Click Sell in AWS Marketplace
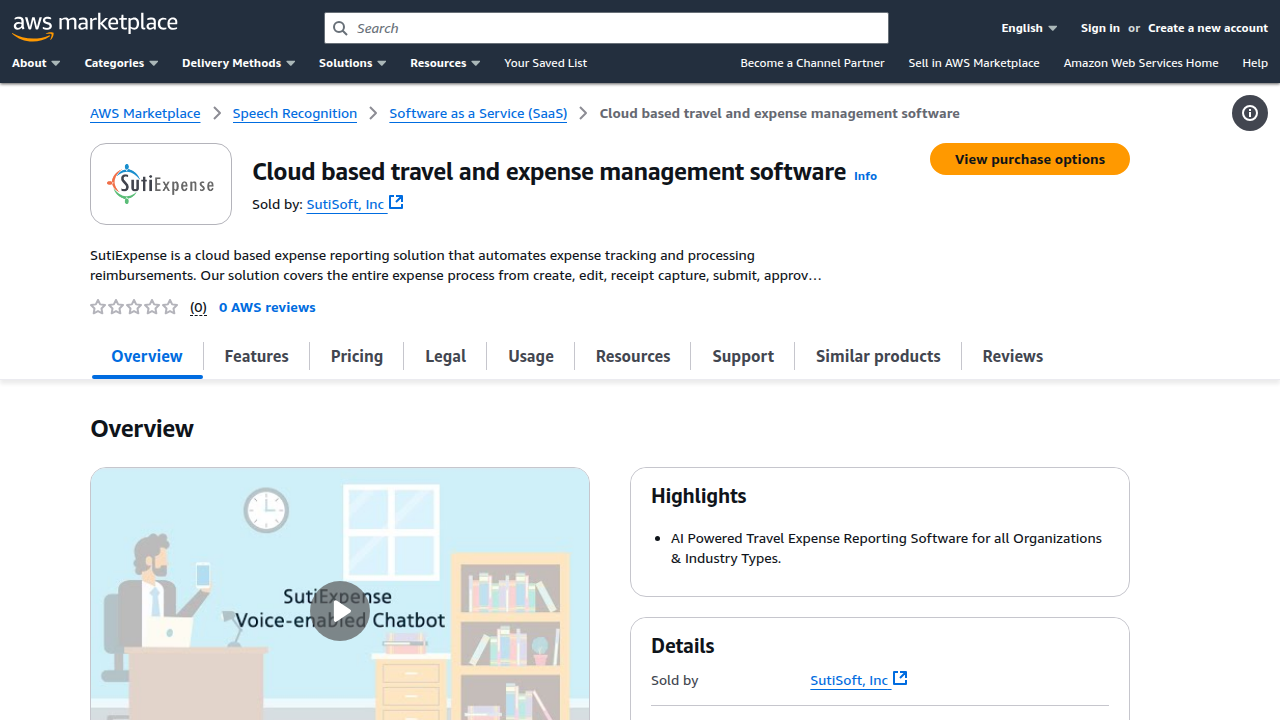1280x720 pixels. coord(974,63)
